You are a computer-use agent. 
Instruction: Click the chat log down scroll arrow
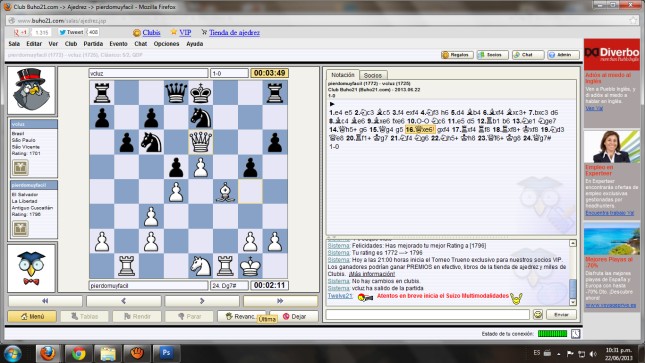(573, 302)
